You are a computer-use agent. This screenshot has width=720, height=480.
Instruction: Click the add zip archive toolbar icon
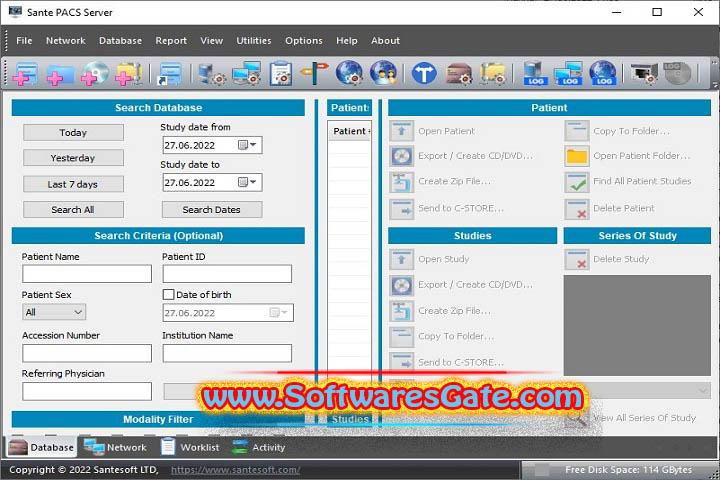(129, 73)
